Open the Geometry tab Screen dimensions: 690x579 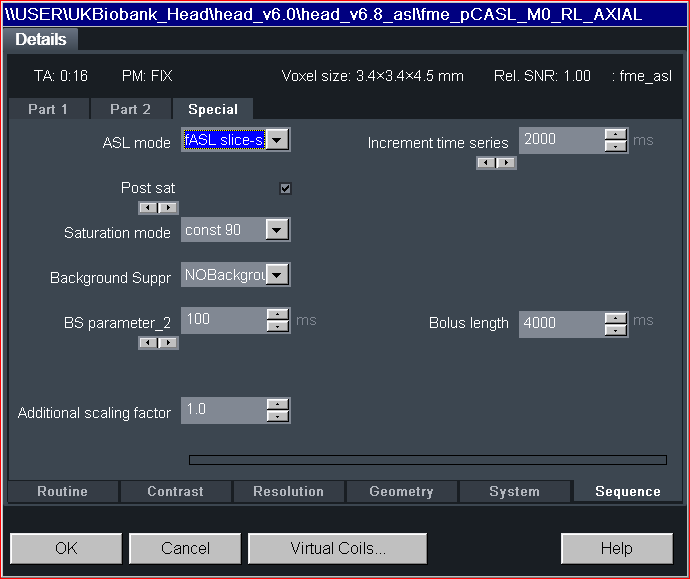[401, 491]
